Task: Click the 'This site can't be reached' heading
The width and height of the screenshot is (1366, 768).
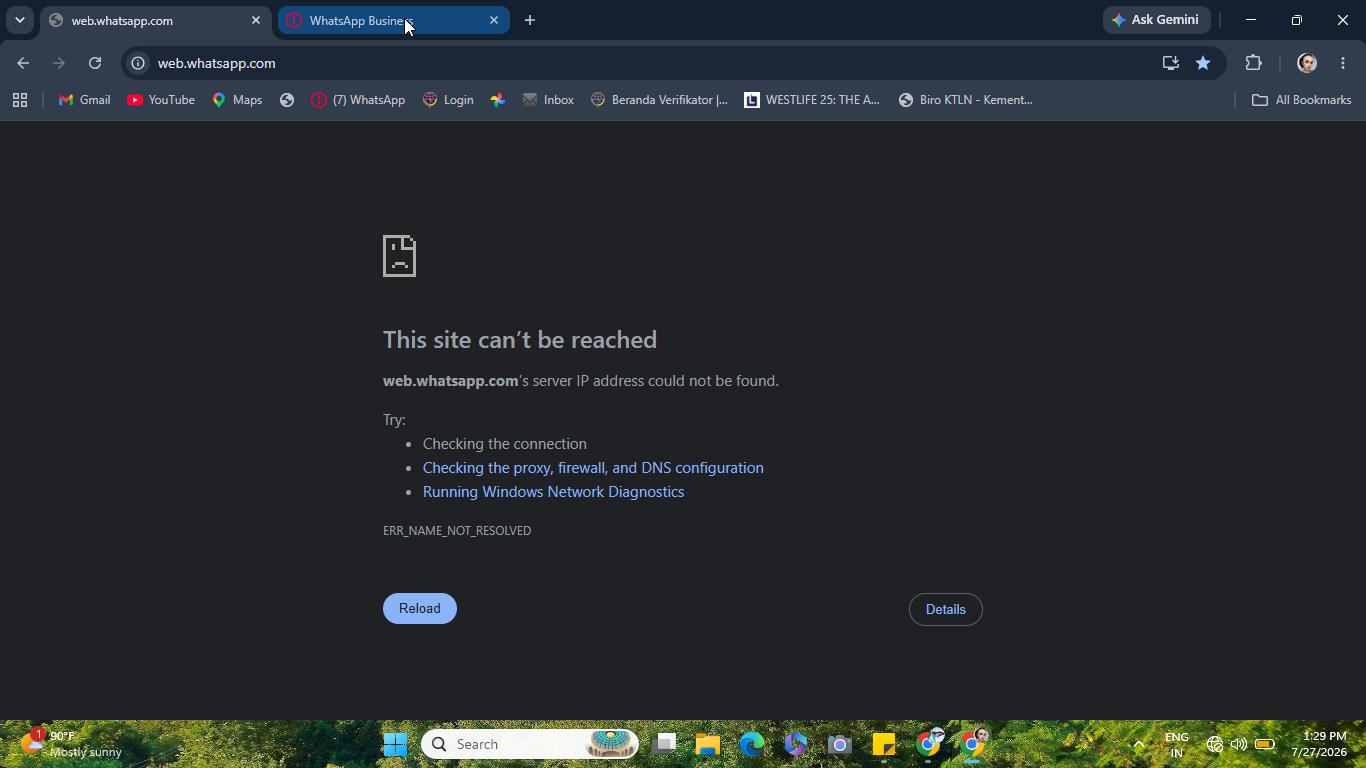Action: click(x=520, y=340)
